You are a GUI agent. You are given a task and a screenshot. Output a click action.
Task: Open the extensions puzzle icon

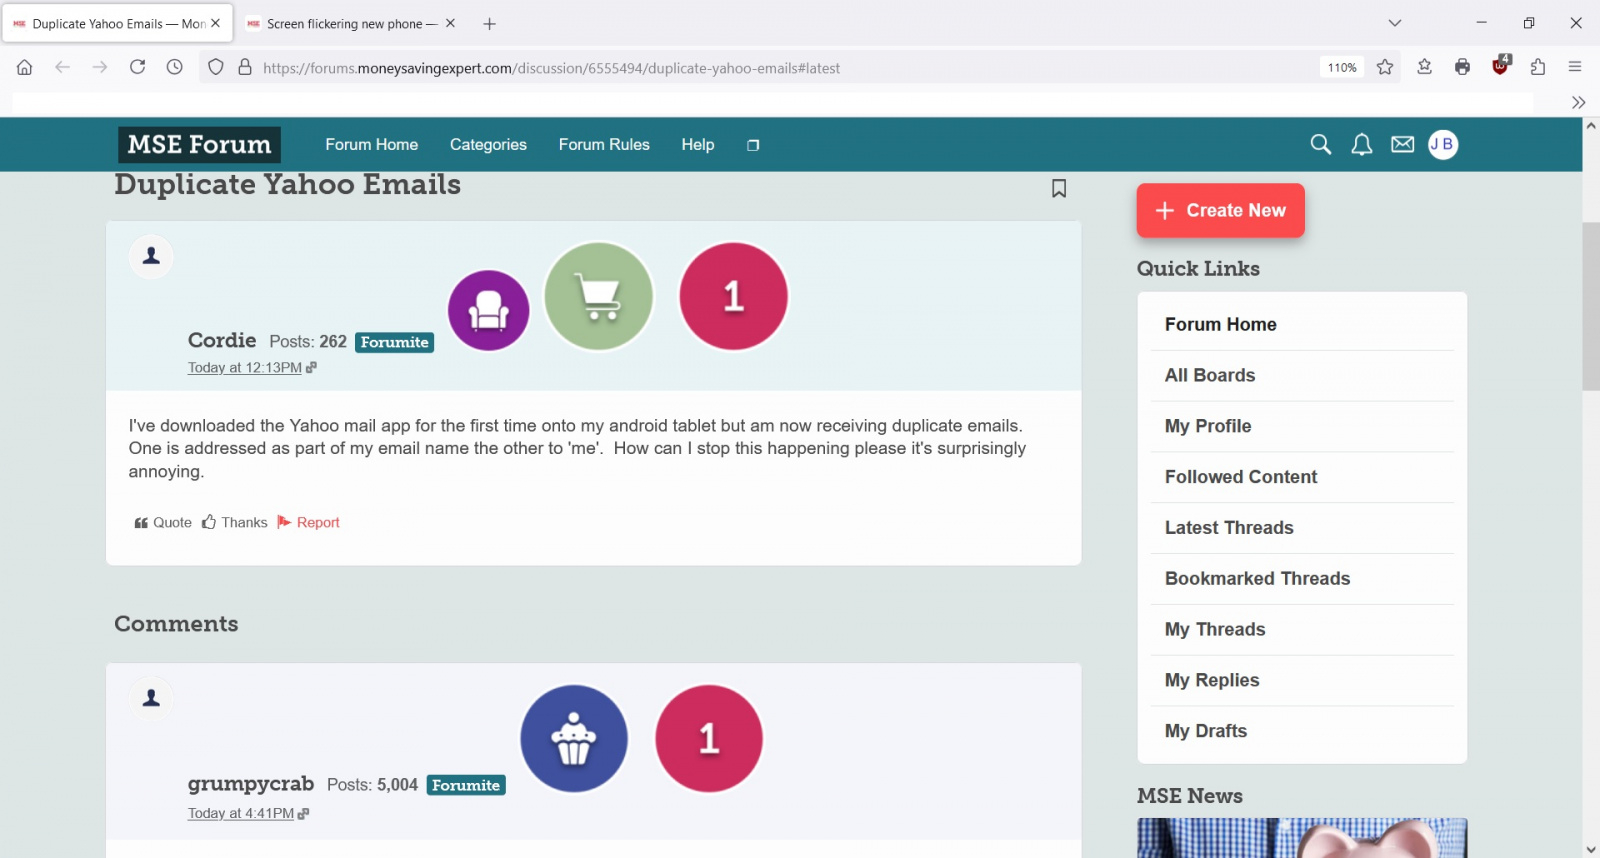point(1538,67)
